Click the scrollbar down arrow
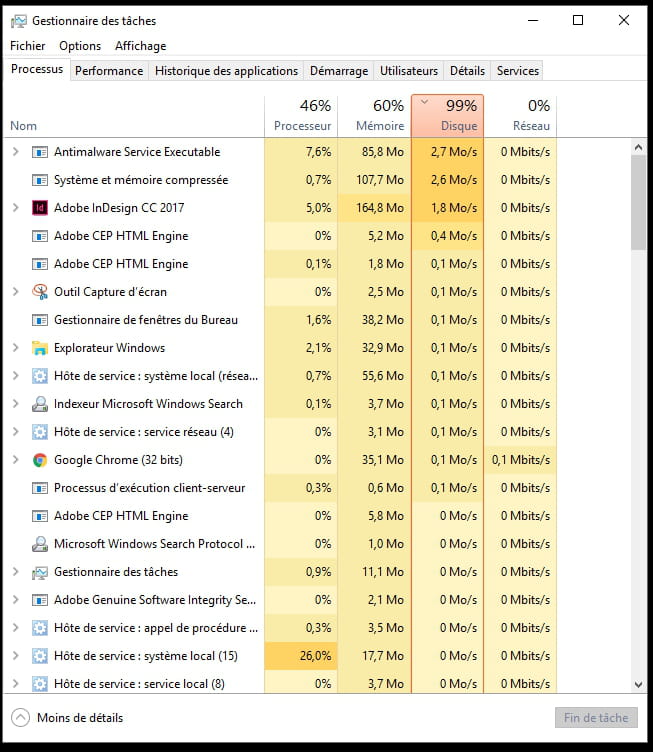The image size is (653, 752). tap(638, 684)
